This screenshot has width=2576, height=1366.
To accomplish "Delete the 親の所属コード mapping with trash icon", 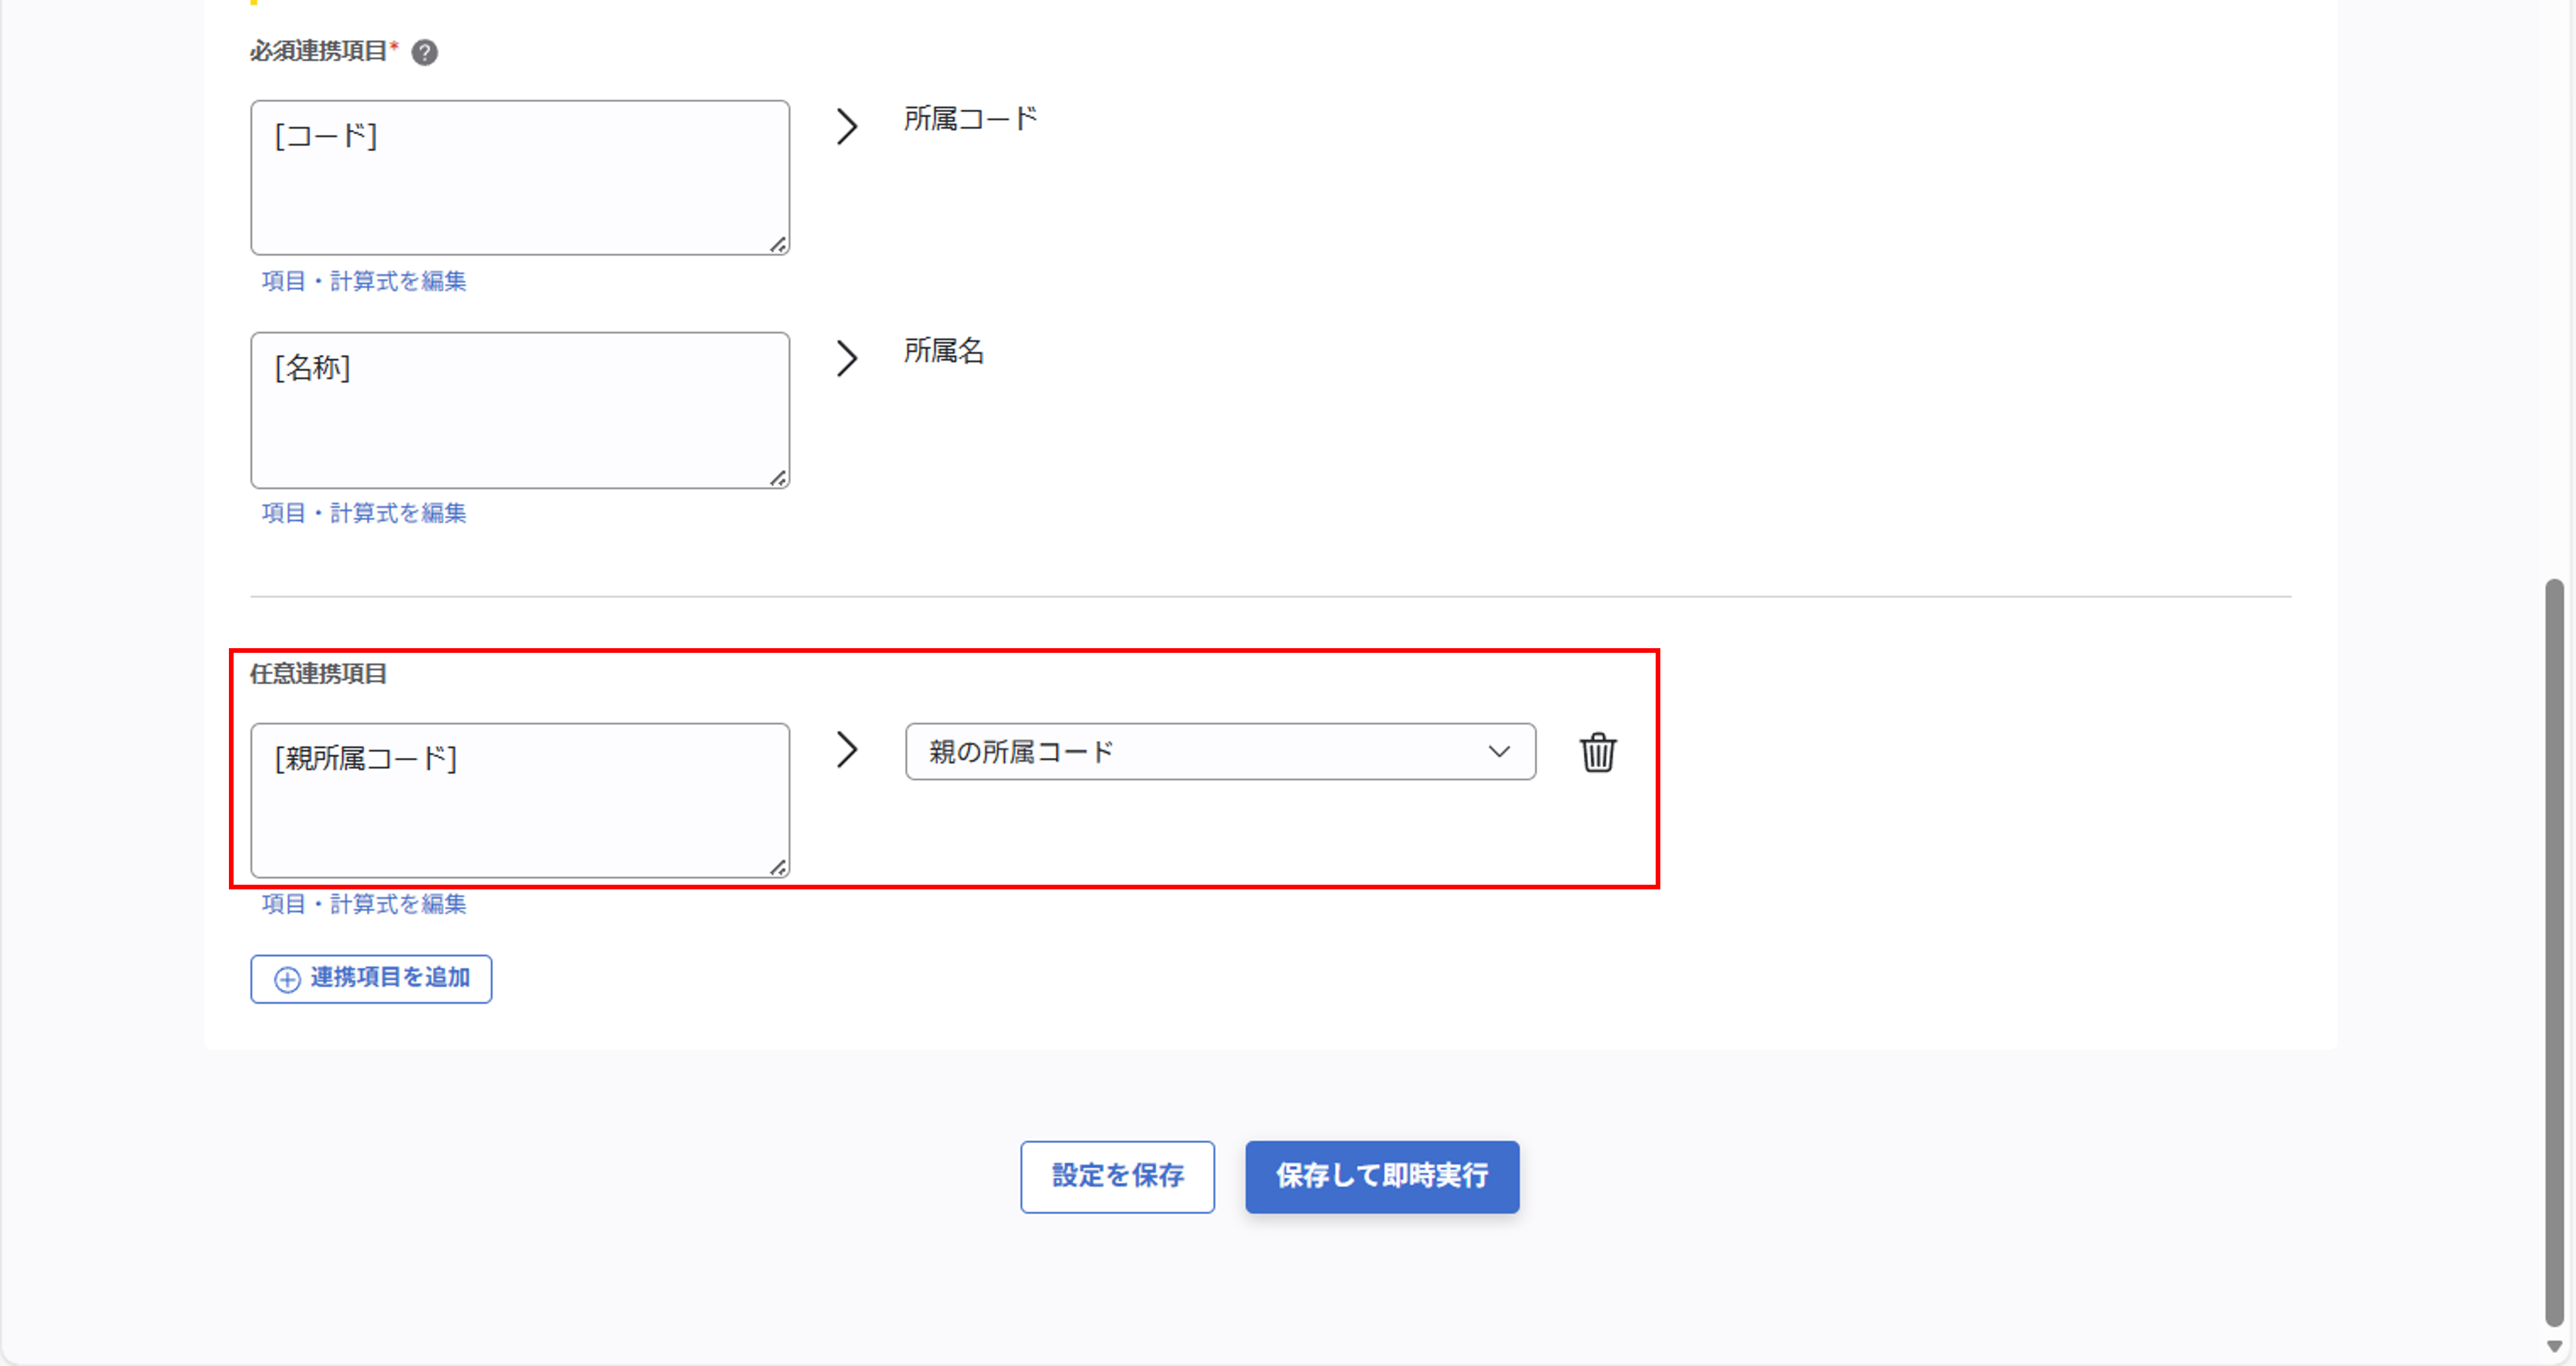I will 1597,752.
